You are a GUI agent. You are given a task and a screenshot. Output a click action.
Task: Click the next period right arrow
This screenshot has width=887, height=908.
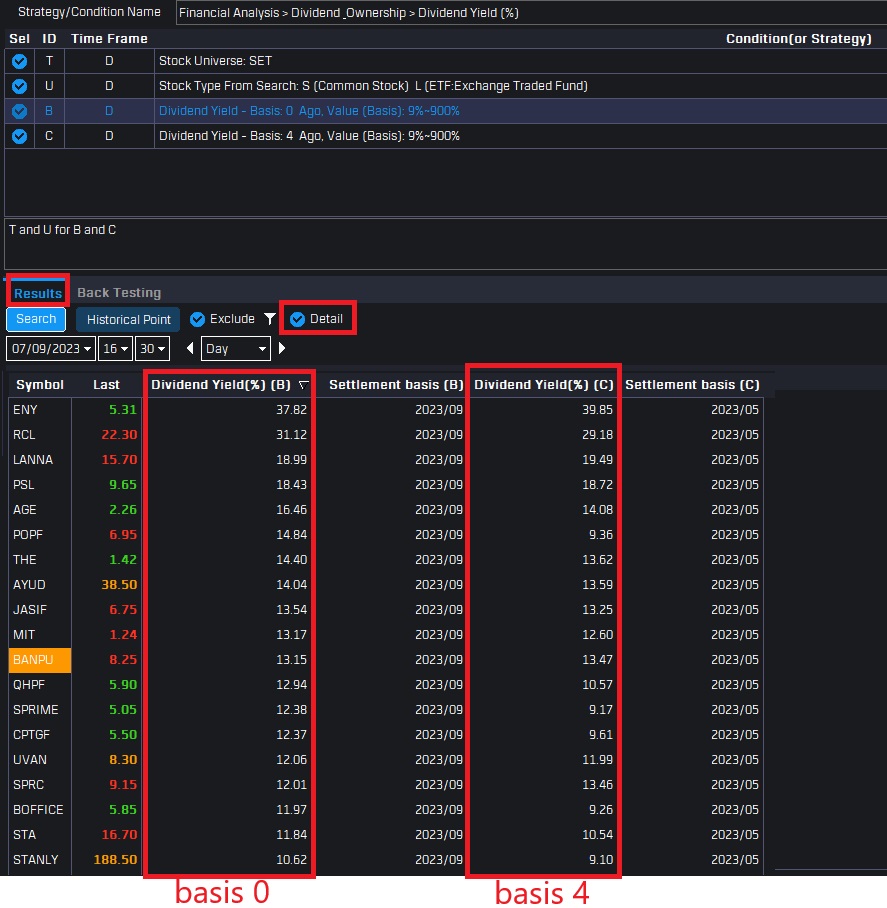282,349
